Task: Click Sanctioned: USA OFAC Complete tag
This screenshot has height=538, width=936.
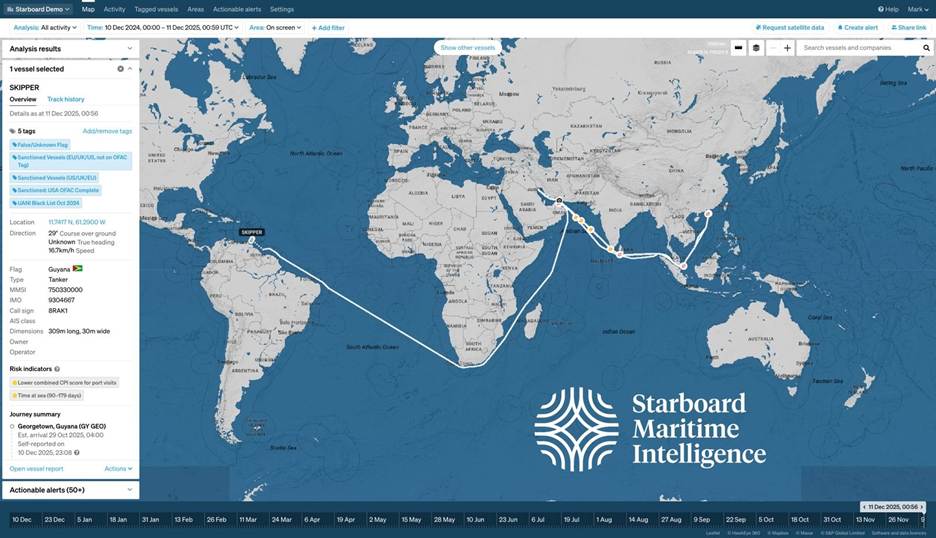Action: tap(56, 190)
